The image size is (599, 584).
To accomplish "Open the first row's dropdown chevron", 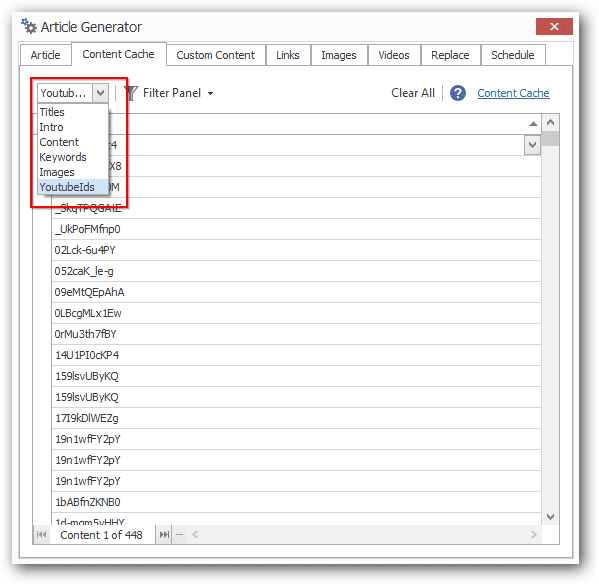I will click(x=533, y=145).
